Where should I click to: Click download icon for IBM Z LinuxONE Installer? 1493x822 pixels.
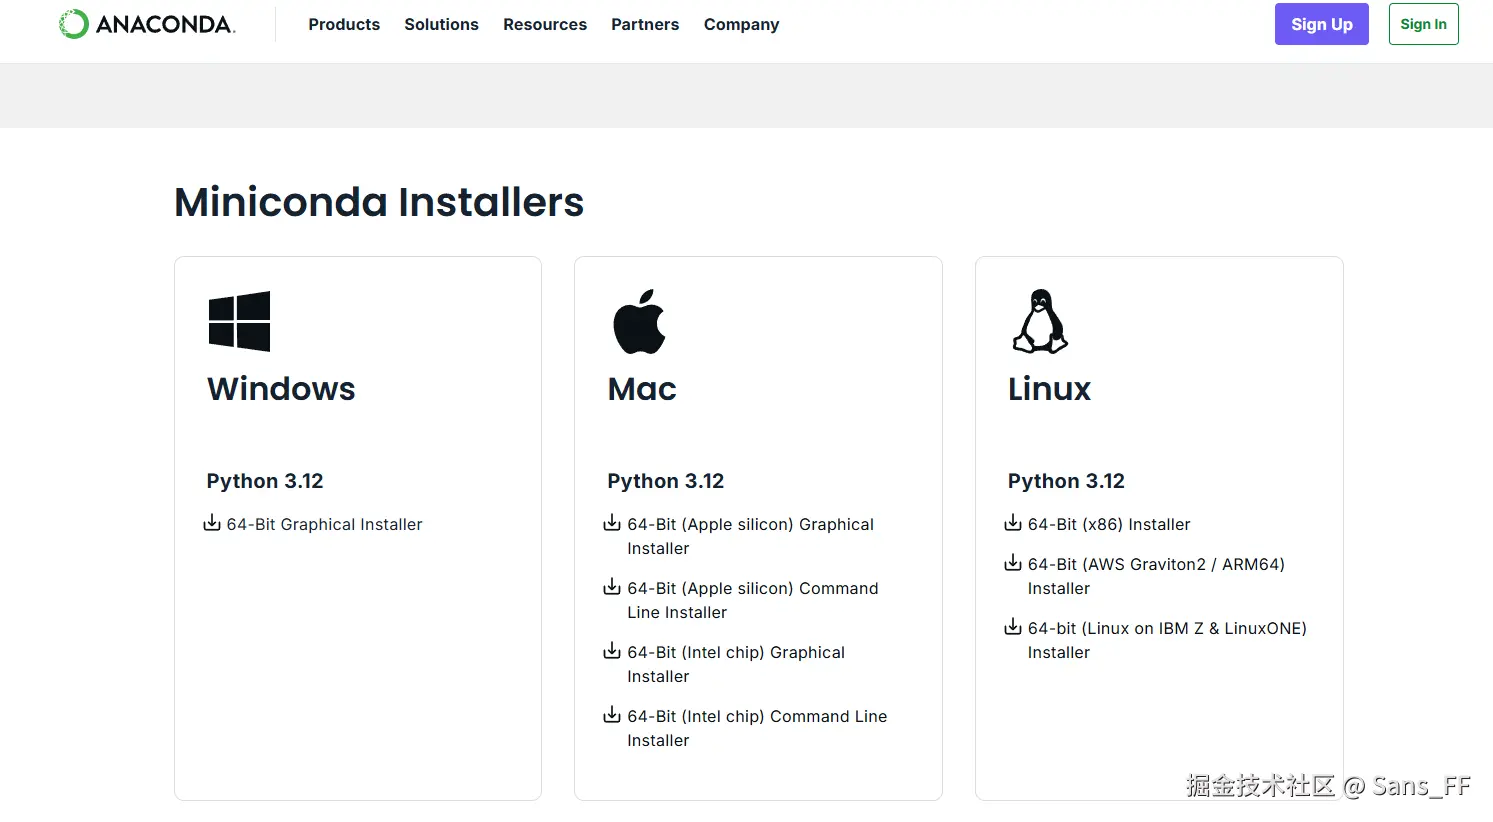click(x=1013, y=627)
